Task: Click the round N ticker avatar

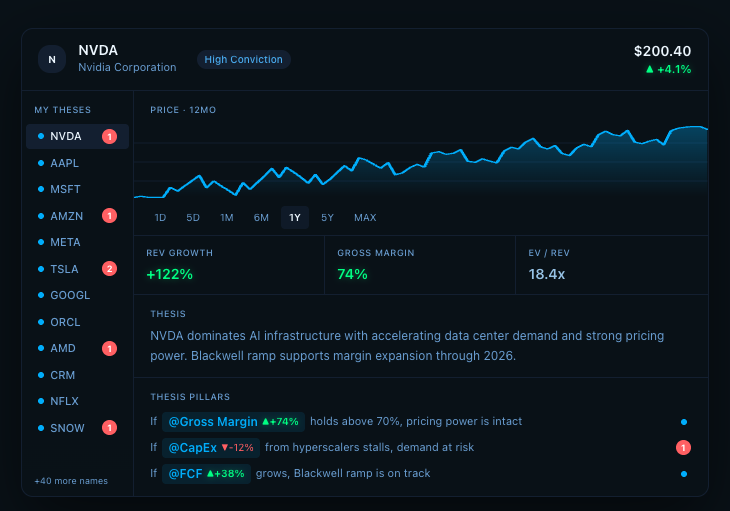Action: pos(52,59)
